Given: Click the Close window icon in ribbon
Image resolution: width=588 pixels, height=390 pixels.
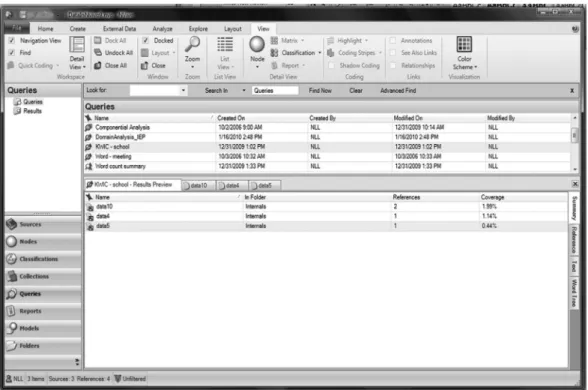Looking at the screenshot, I should pyautogui.click(x=144, y=65).
